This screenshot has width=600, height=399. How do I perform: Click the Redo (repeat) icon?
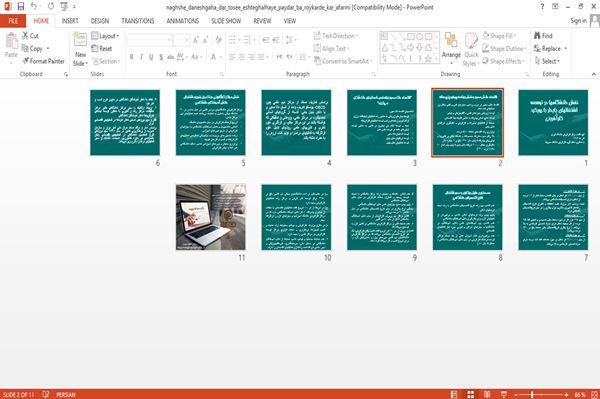(51, 7)
